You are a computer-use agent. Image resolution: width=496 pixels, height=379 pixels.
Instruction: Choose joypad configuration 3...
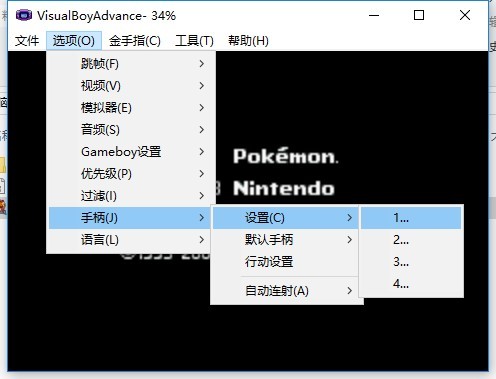(411, 262)
